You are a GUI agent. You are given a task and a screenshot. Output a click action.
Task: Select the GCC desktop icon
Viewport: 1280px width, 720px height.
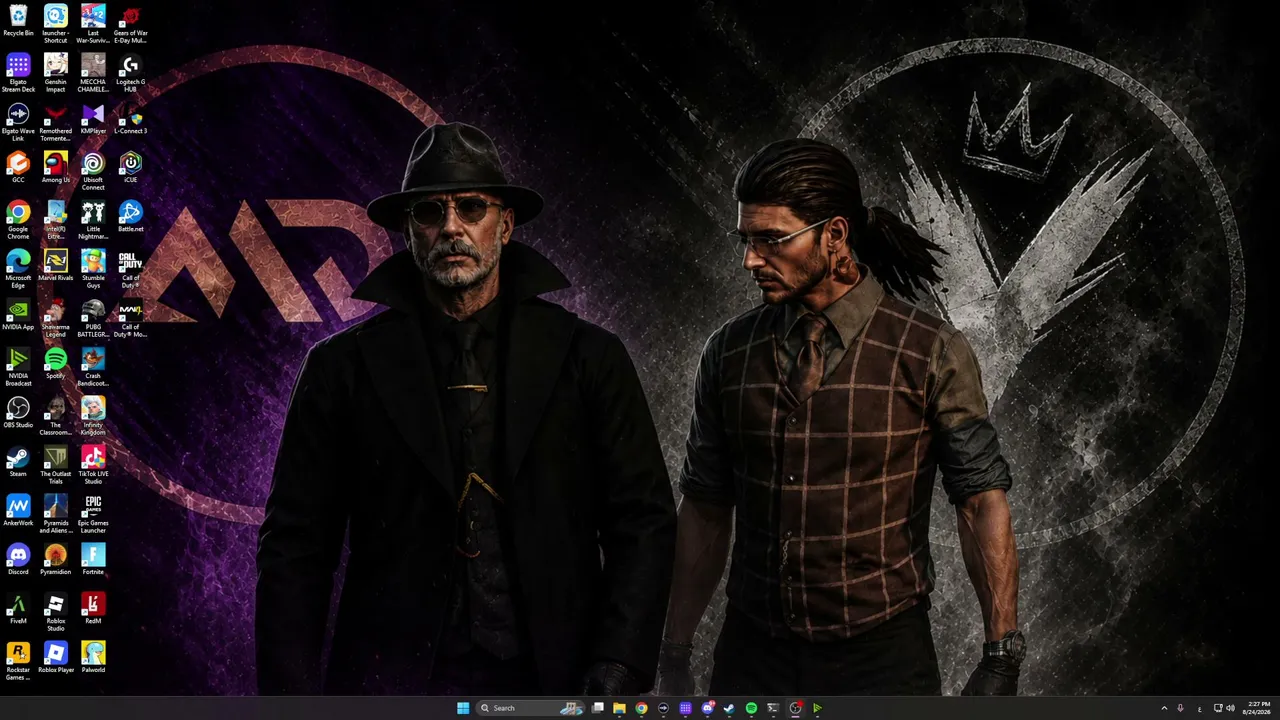coord(18,168)
